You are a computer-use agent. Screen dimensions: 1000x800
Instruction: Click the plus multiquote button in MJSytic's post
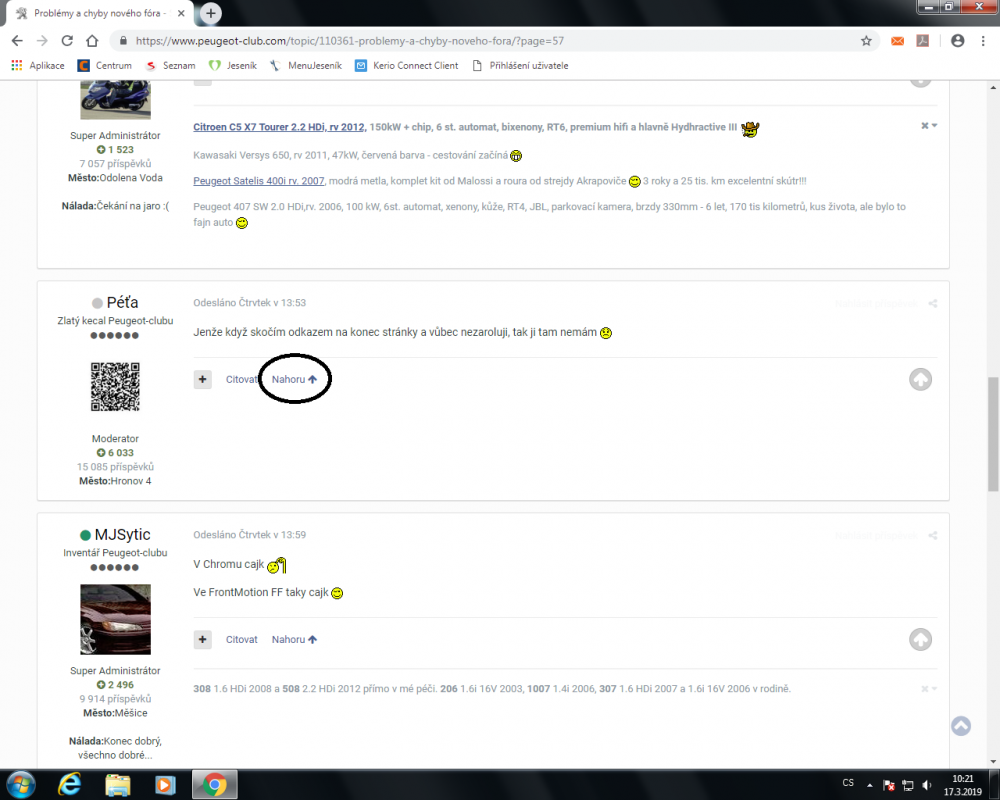coord(203,639)
